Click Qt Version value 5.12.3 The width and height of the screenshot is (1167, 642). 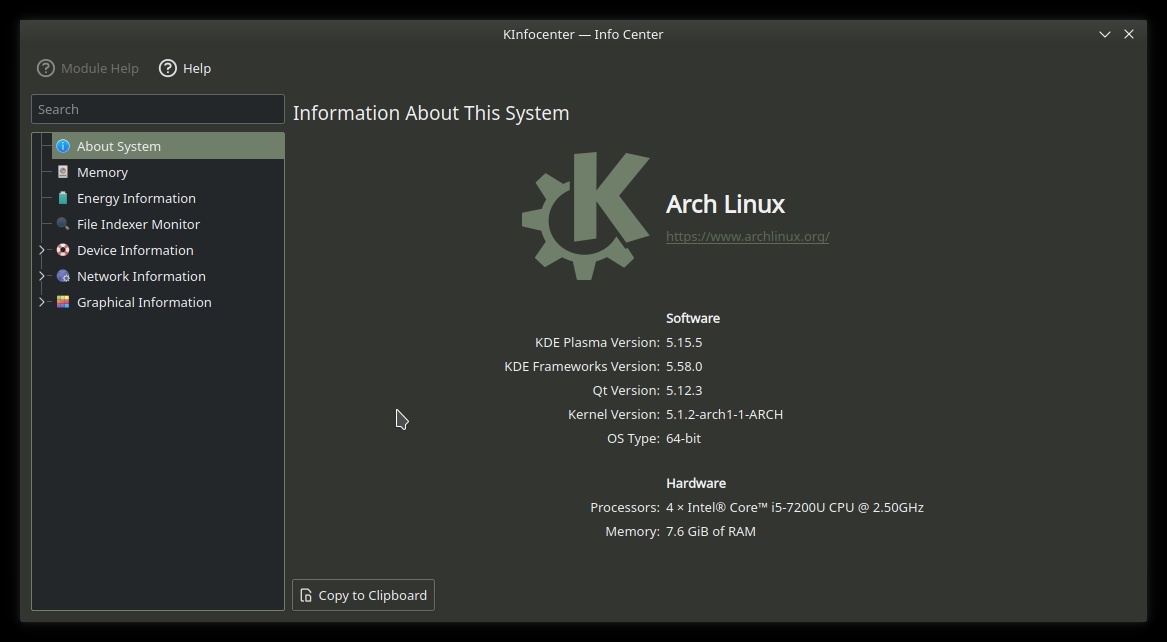pos(684,390)
